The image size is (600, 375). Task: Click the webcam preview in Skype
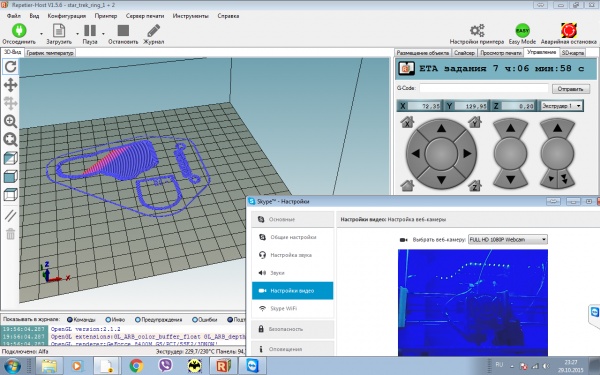(473, 303)
